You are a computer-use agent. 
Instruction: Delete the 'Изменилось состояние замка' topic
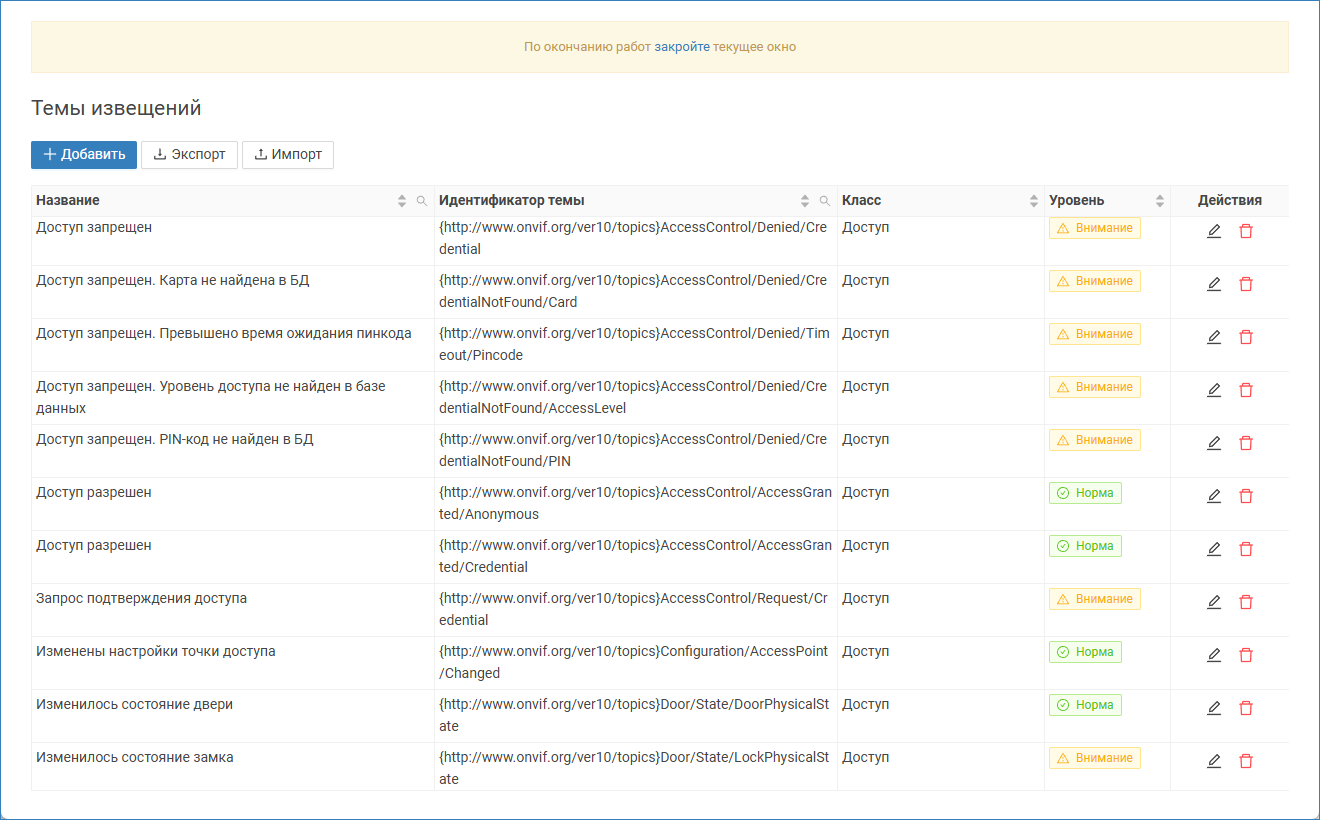point(1246,761)
